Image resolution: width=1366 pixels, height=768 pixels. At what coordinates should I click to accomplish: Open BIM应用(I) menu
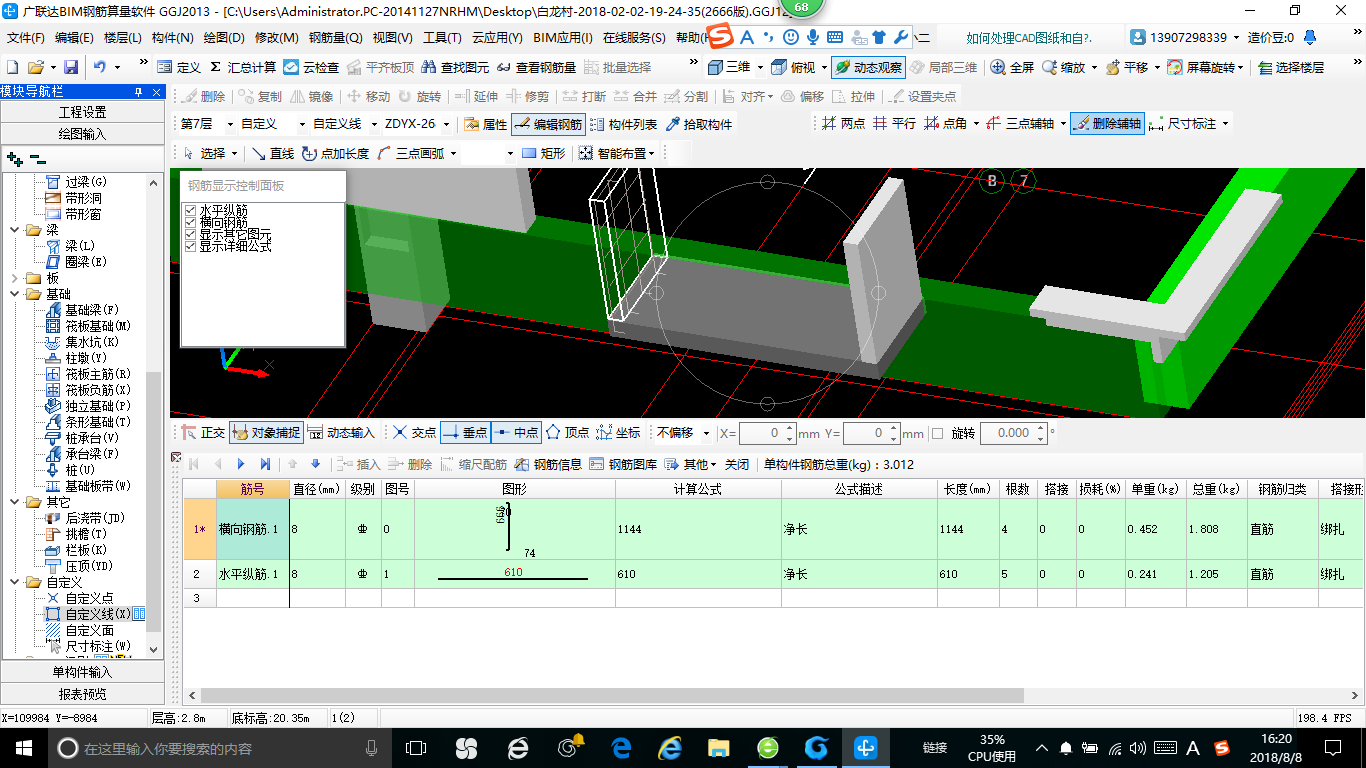click(x=563, y=38)
